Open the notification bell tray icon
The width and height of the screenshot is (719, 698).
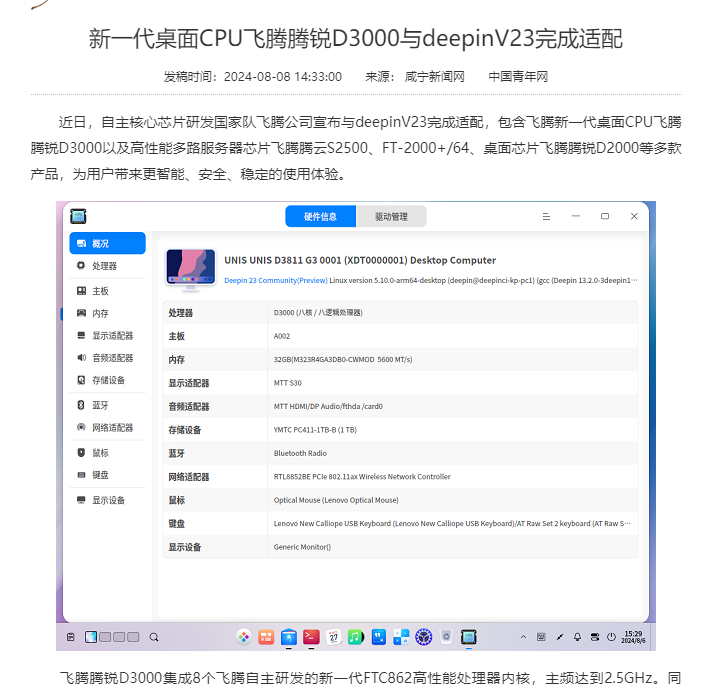577,637
